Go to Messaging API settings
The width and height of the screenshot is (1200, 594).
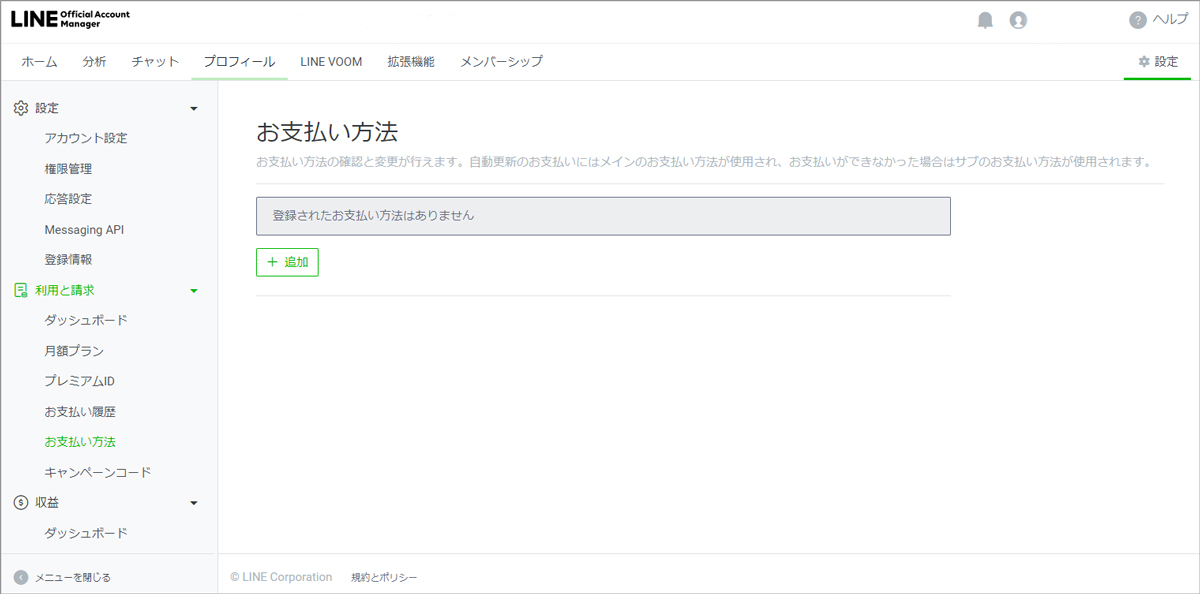(x=84, y=230)
